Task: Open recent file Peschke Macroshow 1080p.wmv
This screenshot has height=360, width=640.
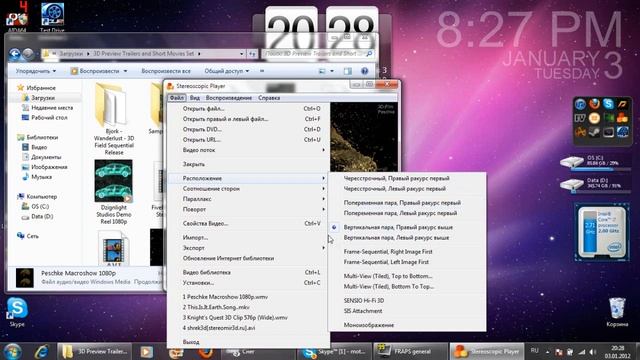Action: tap(248, 297)
